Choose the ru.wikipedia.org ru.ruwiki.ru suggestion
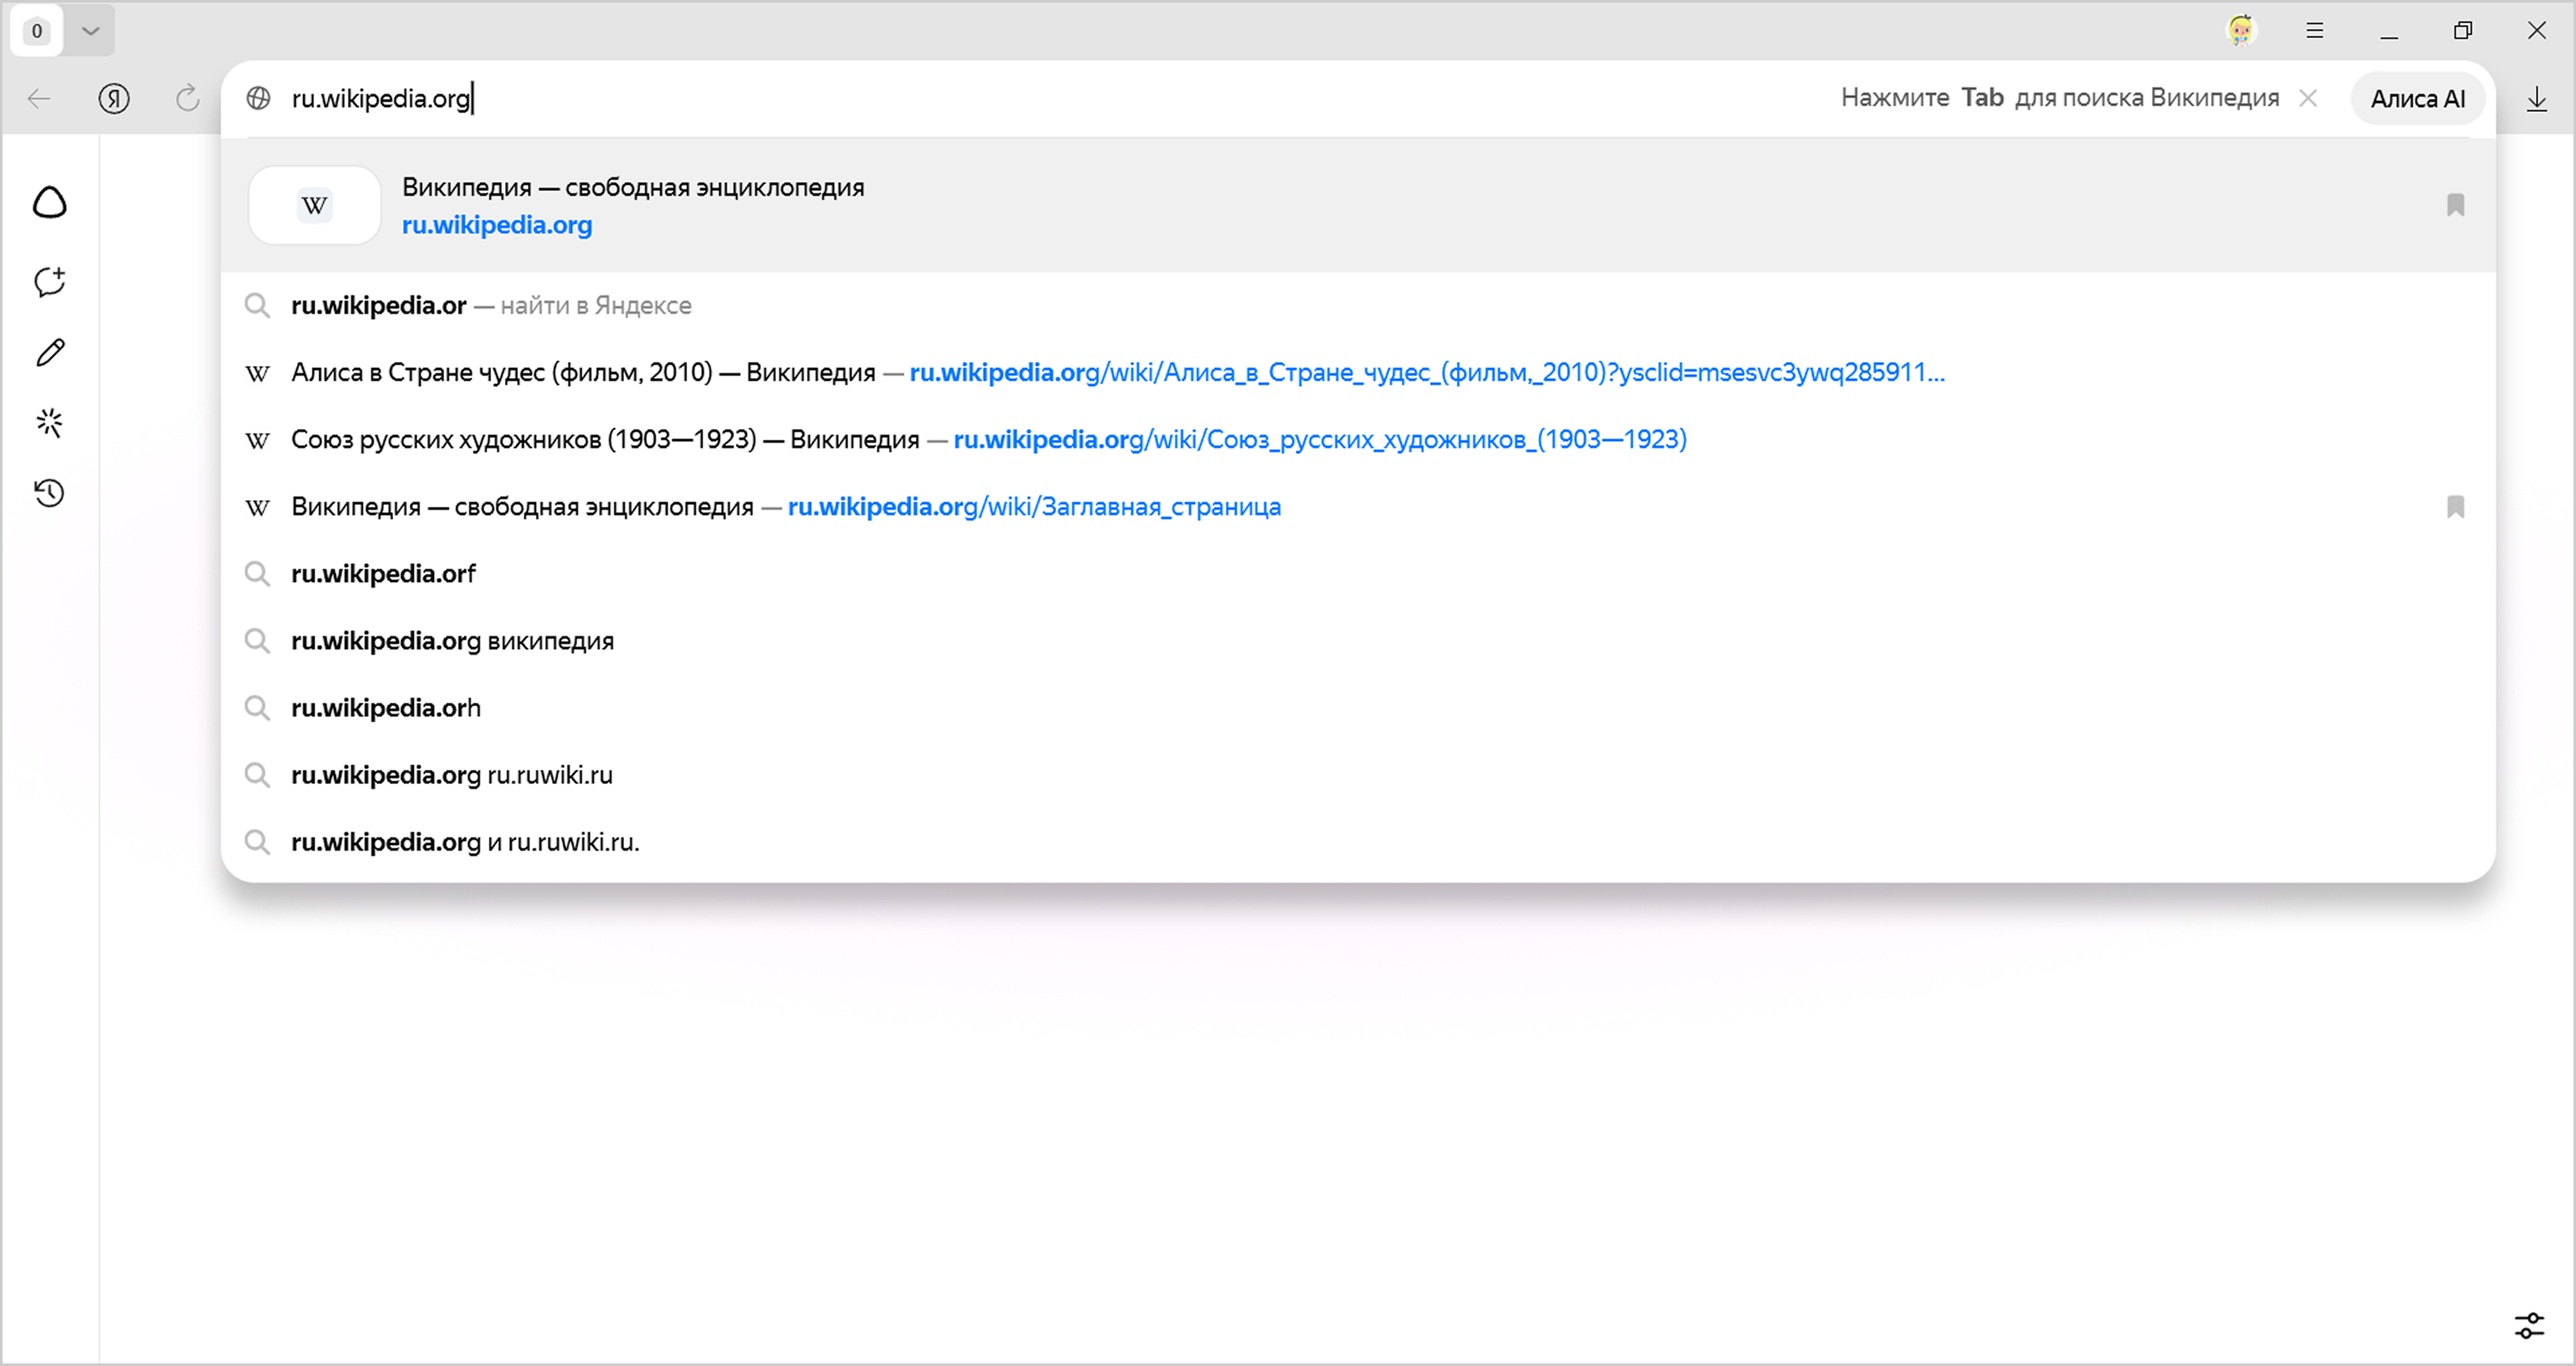Viewport: 2576px width, 1366px height. (1358, 774)
